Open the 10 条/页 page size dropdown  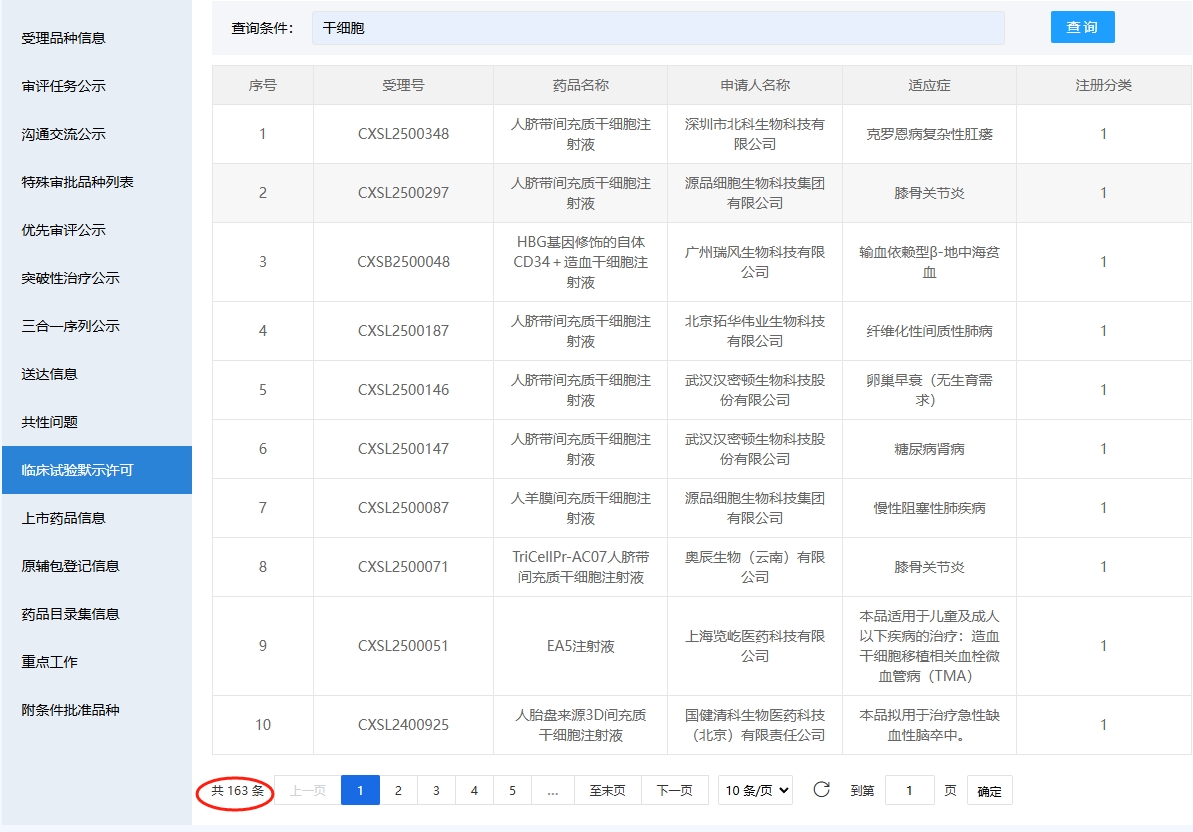(755, 790)
